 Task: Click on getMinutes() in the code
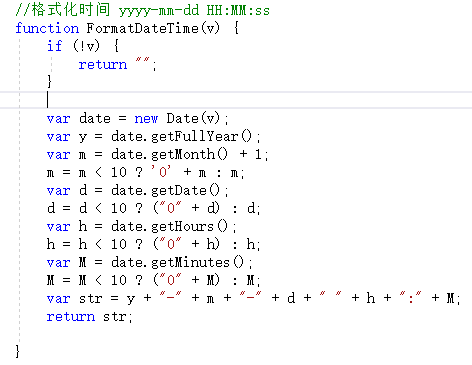197,262
